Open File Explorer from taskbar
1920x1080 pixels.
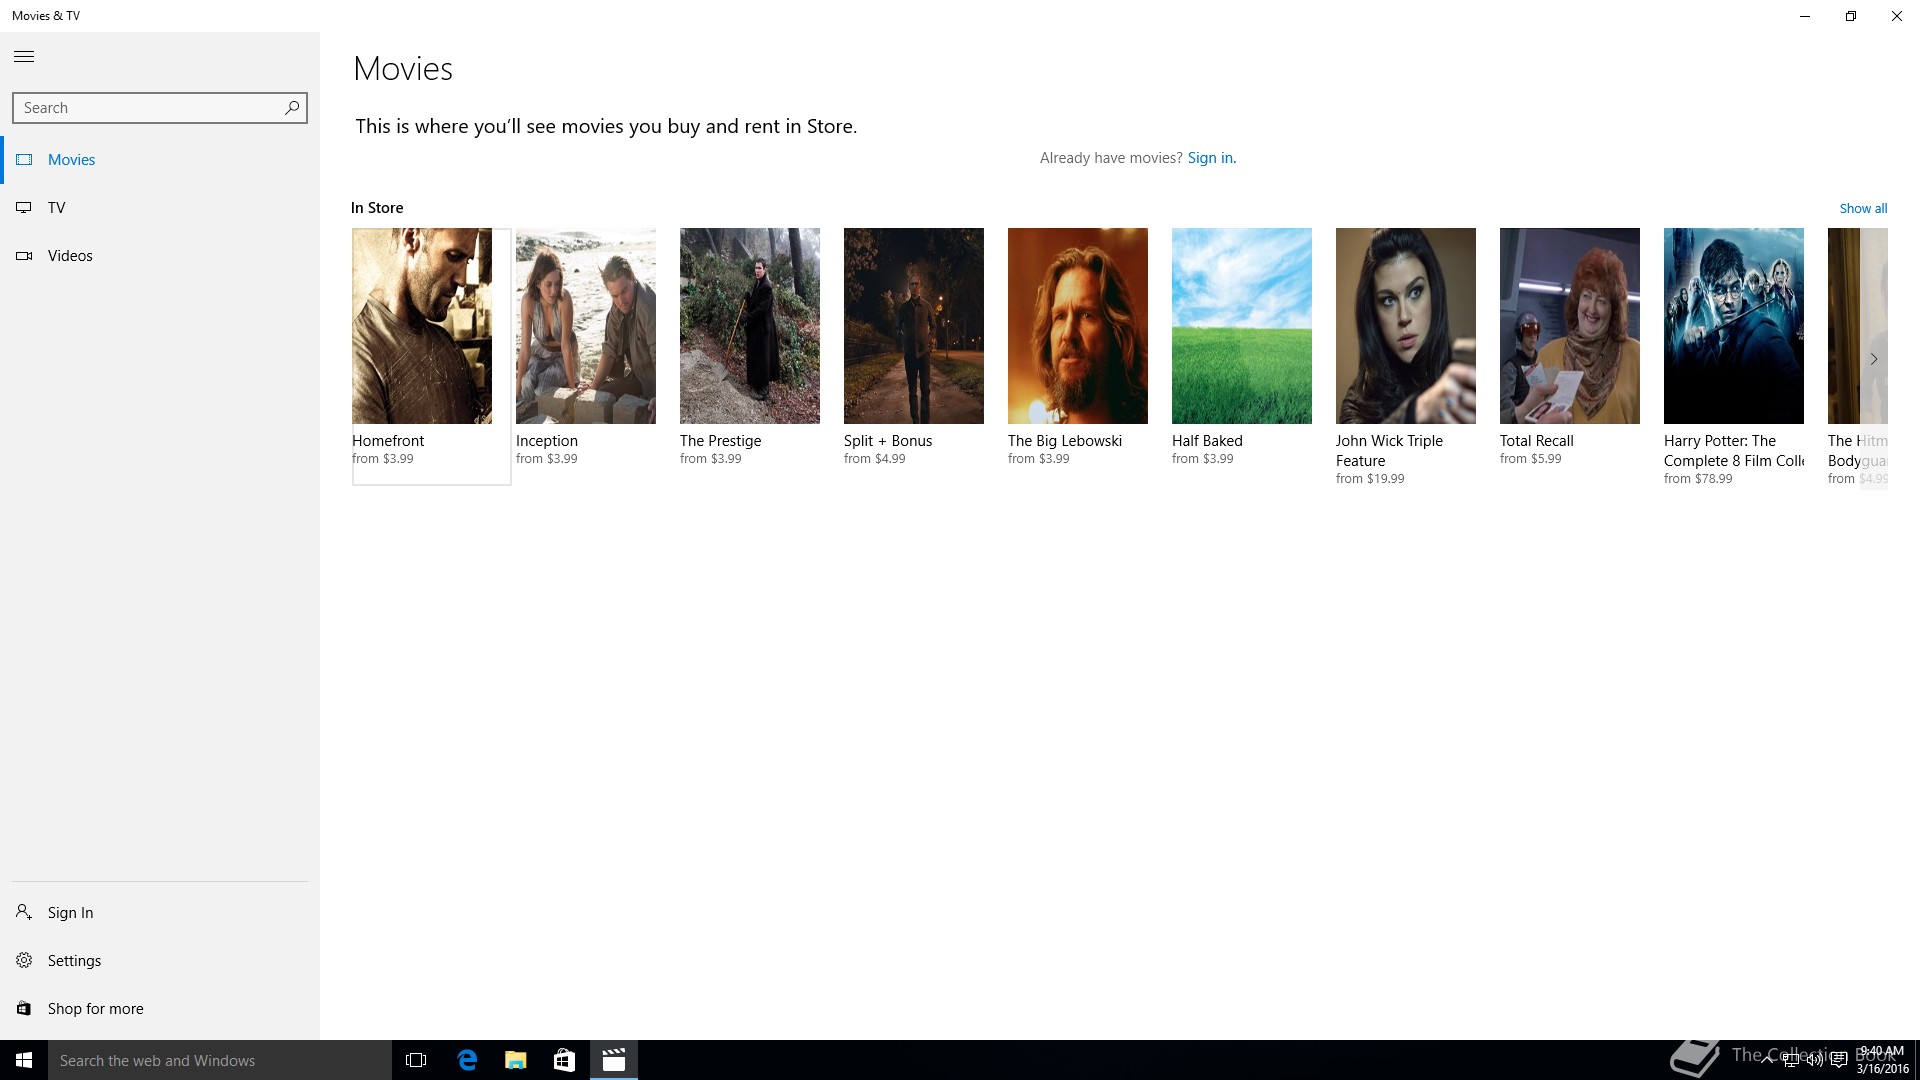coord(515,1060)
